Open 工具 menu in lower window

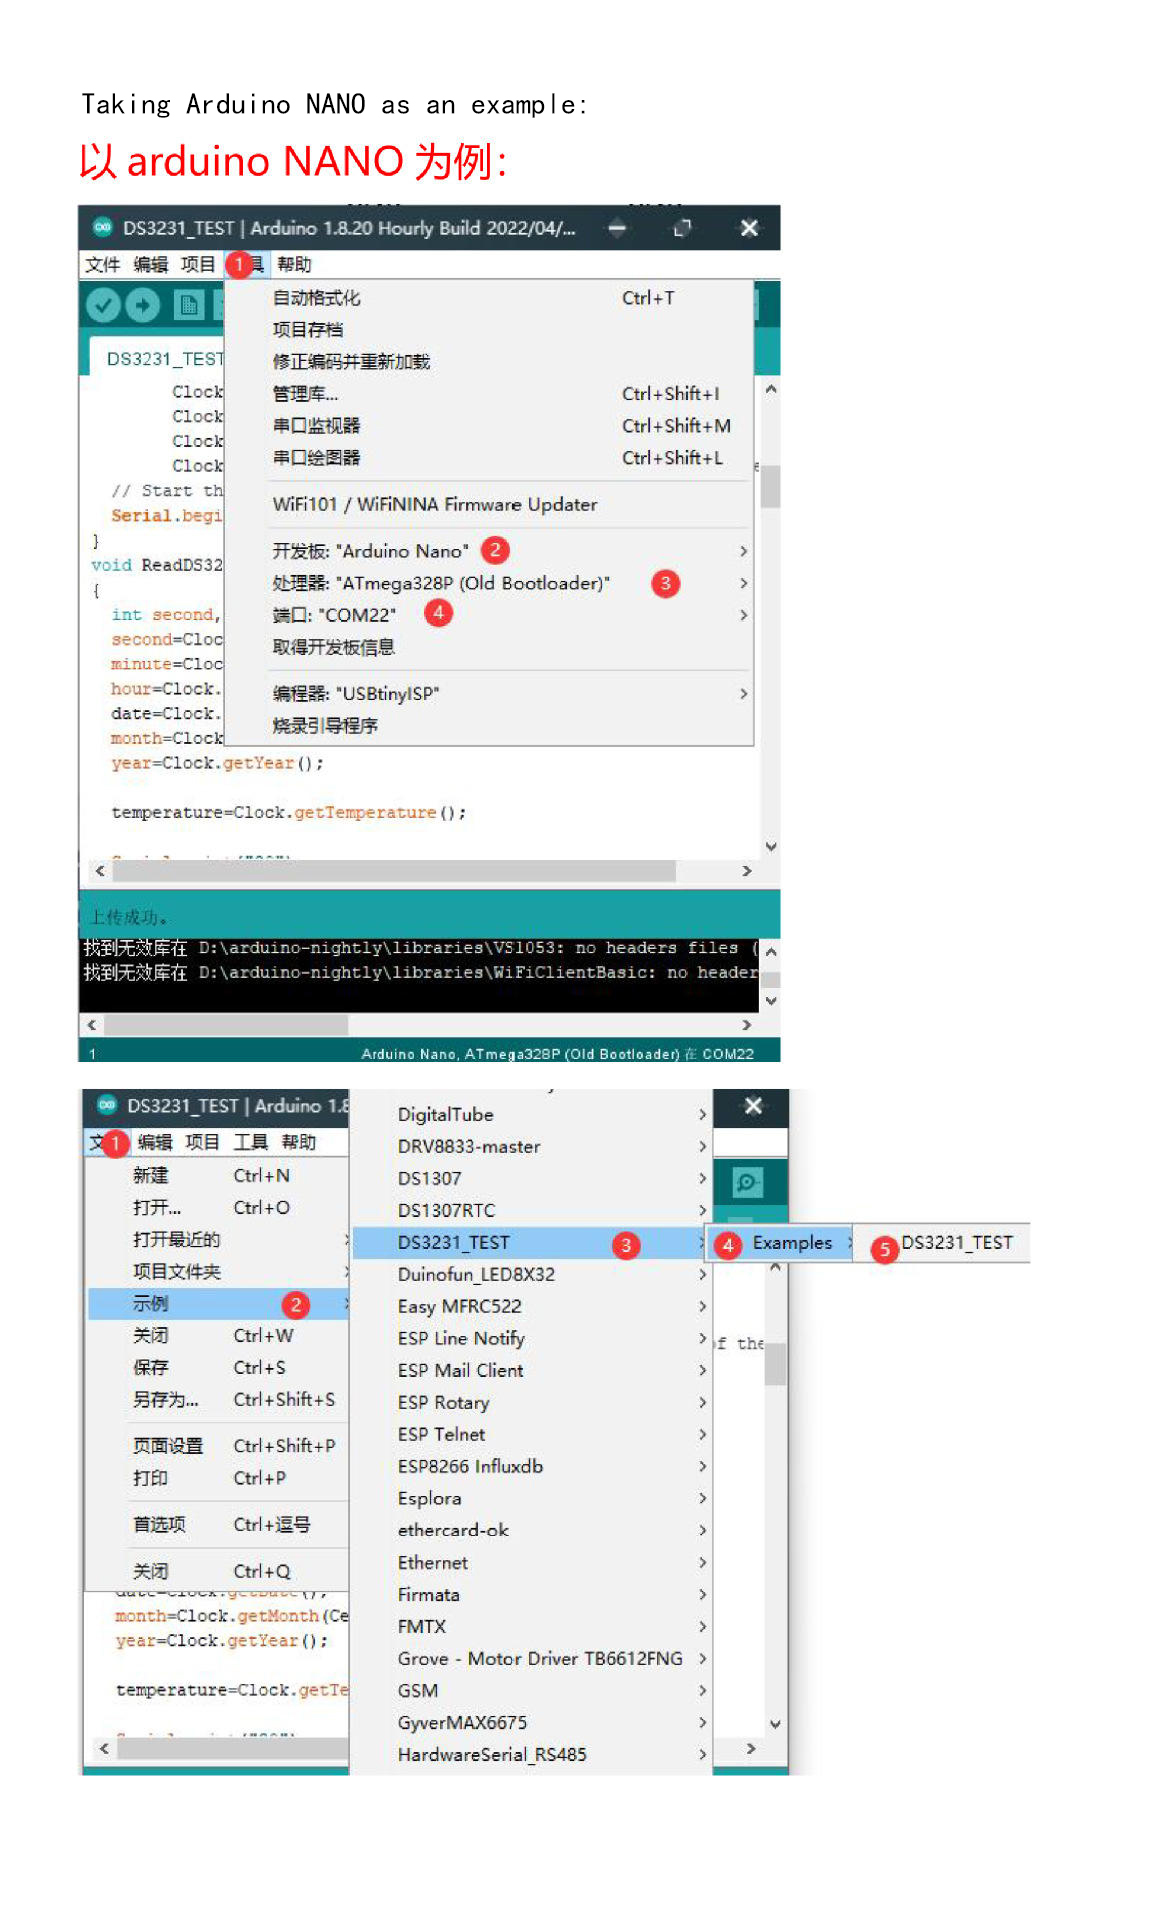click(250, 1142)
